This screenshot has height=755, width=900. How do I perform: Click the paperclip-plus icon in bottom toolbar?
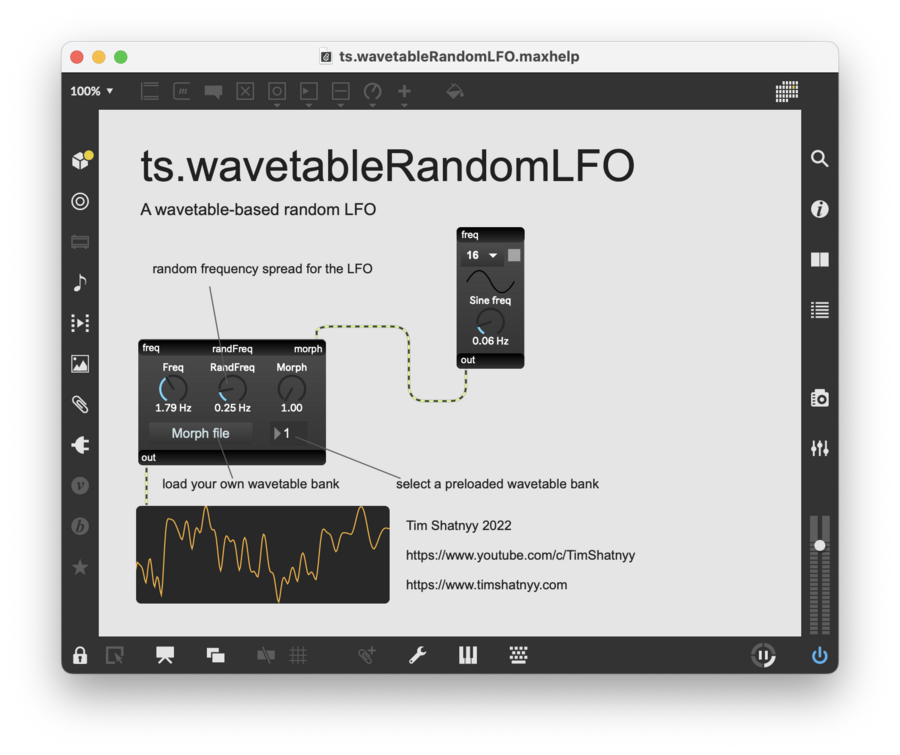367,655
